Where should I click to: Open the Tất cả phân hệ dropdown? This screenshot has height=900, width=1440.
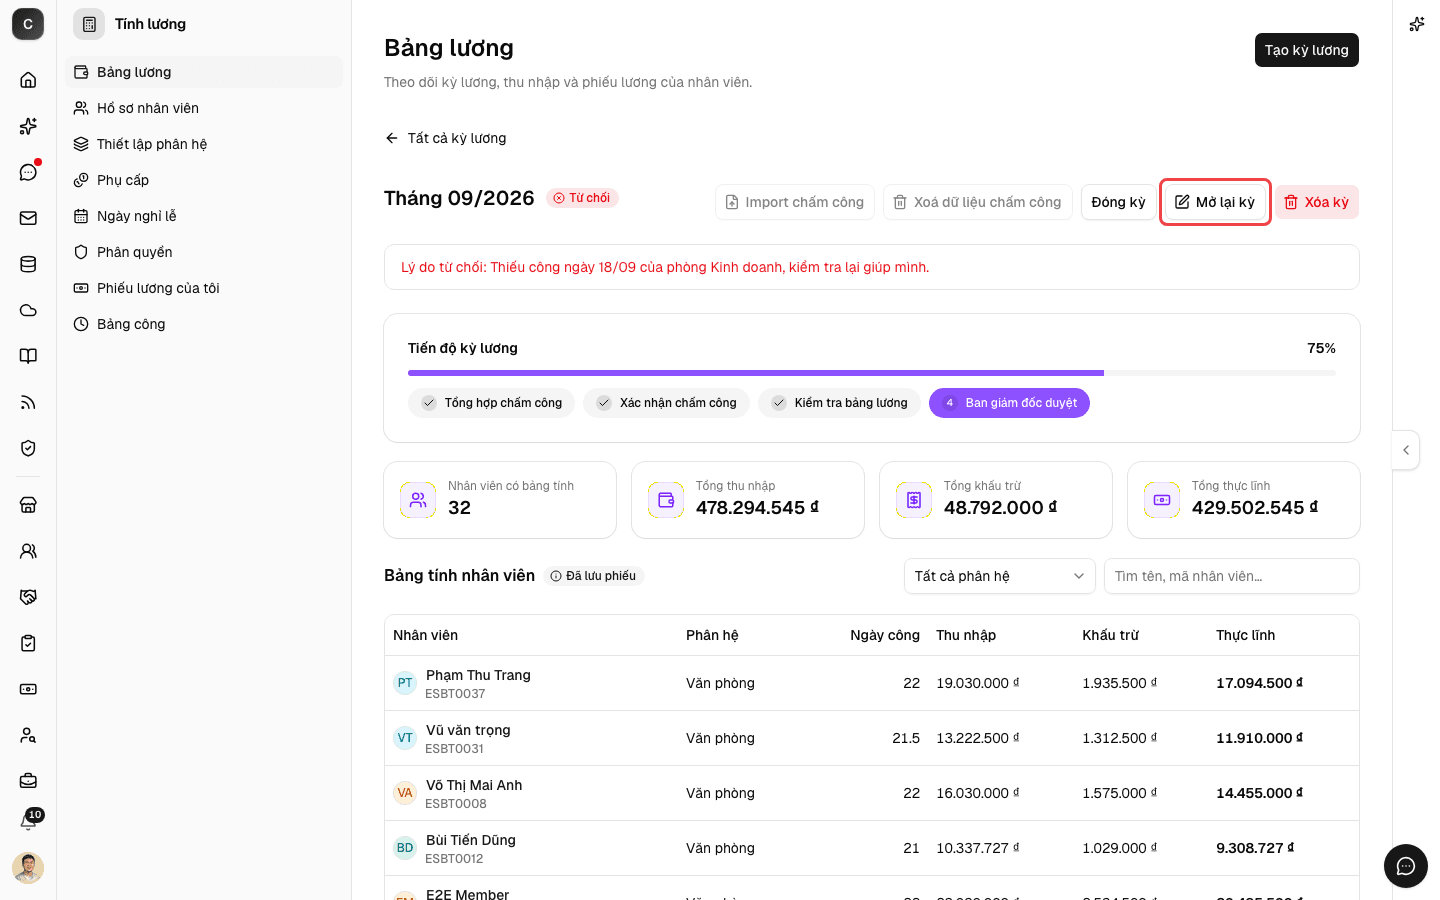coord(1000,576)
